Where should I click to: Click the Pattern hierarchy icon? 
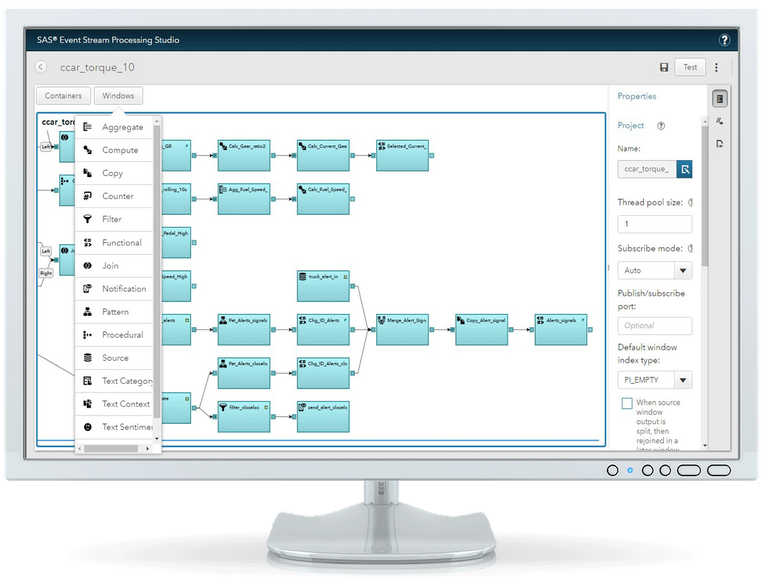(88, 312)
